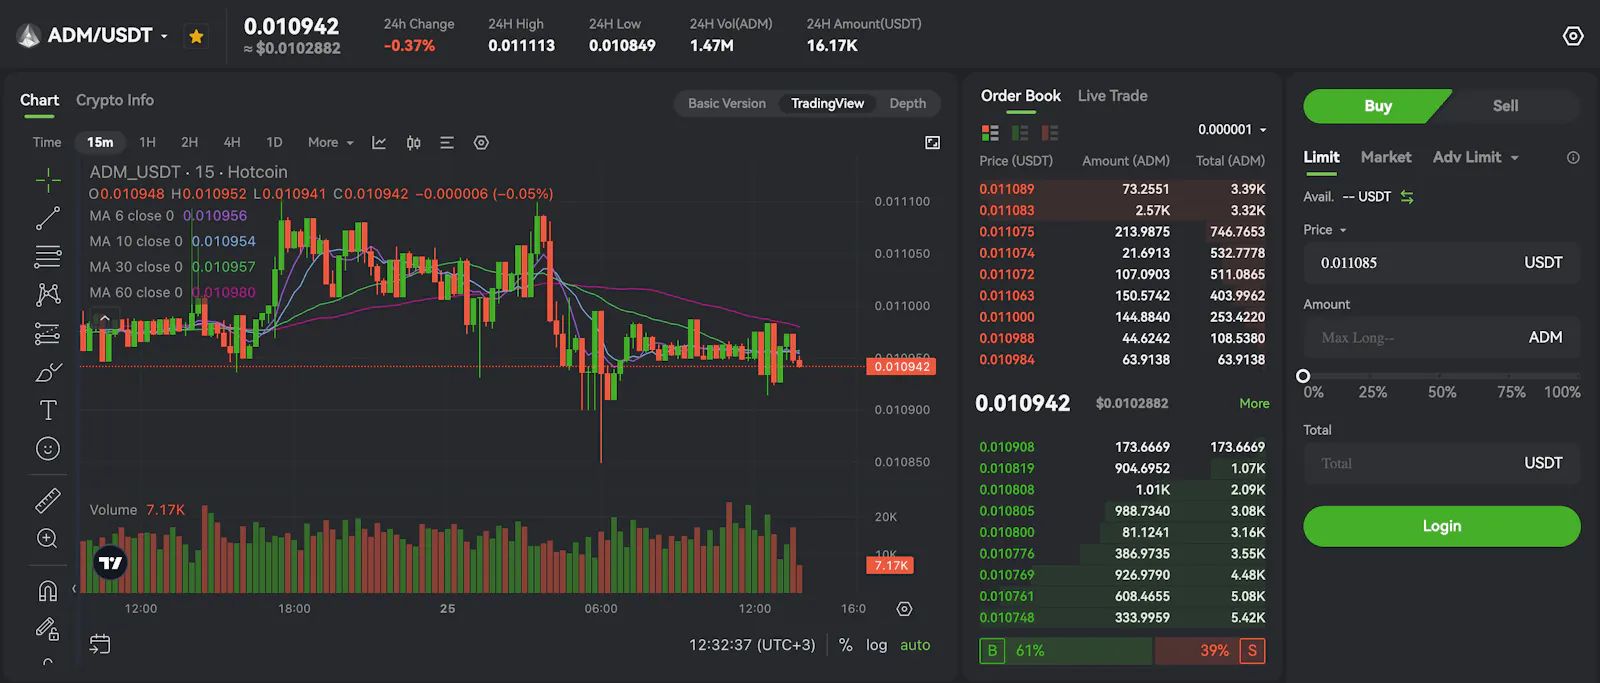1600x683 pixels.
Task: Click the amount slider handle at 0%
Action: [x=1303, y=376]
